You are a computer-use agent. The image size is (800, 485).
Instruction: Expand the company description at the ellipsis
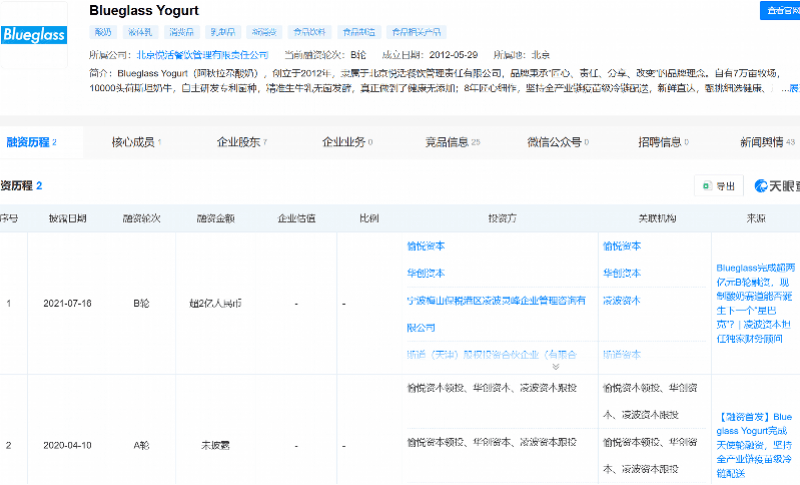[x=791, y=88]
